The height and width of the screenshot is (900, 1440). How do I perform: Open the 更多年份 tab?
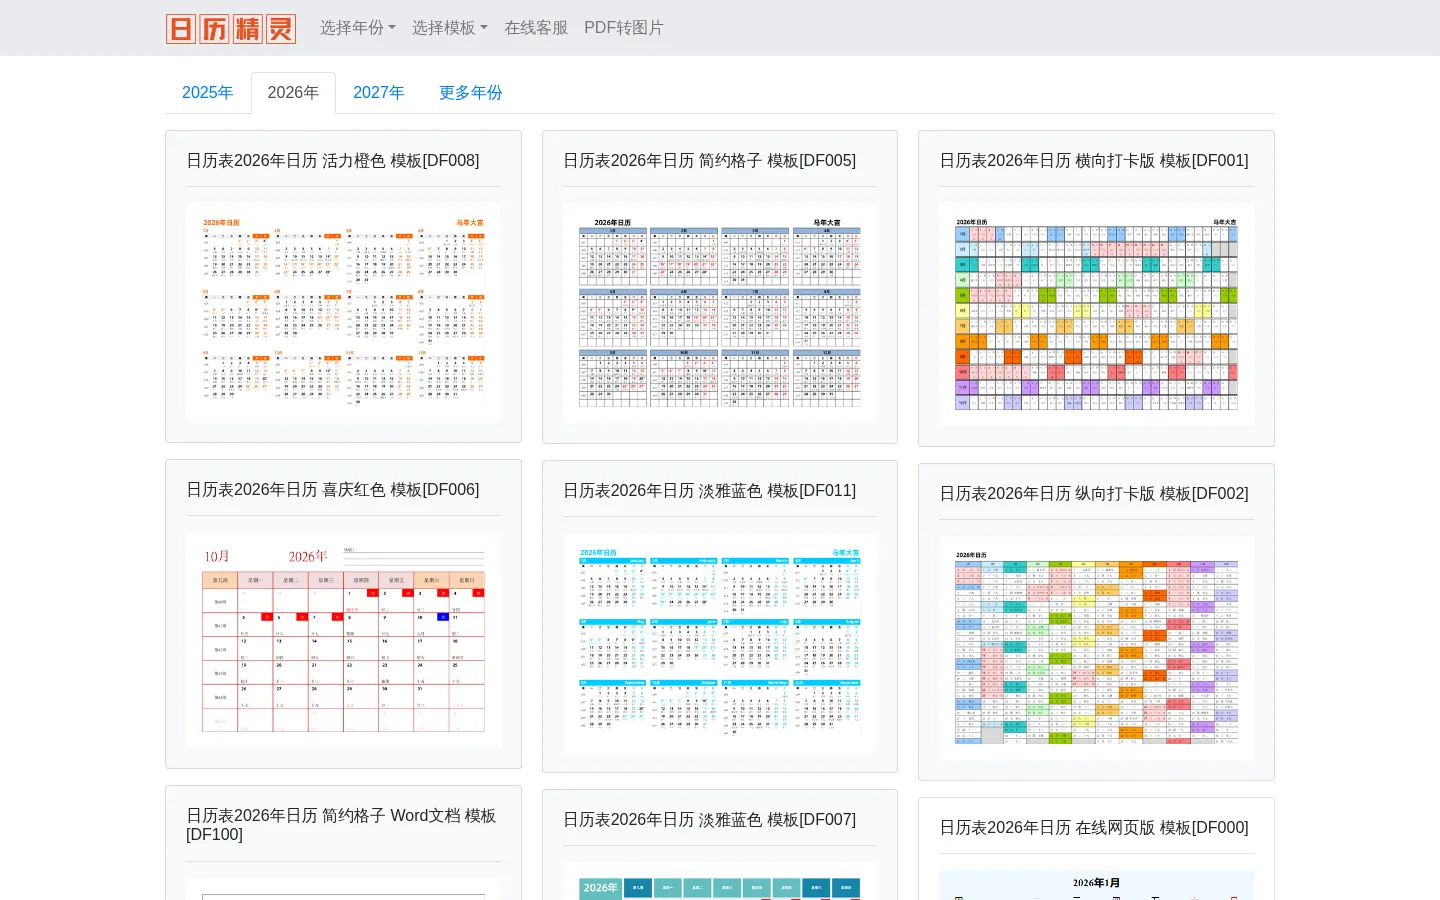471,93
